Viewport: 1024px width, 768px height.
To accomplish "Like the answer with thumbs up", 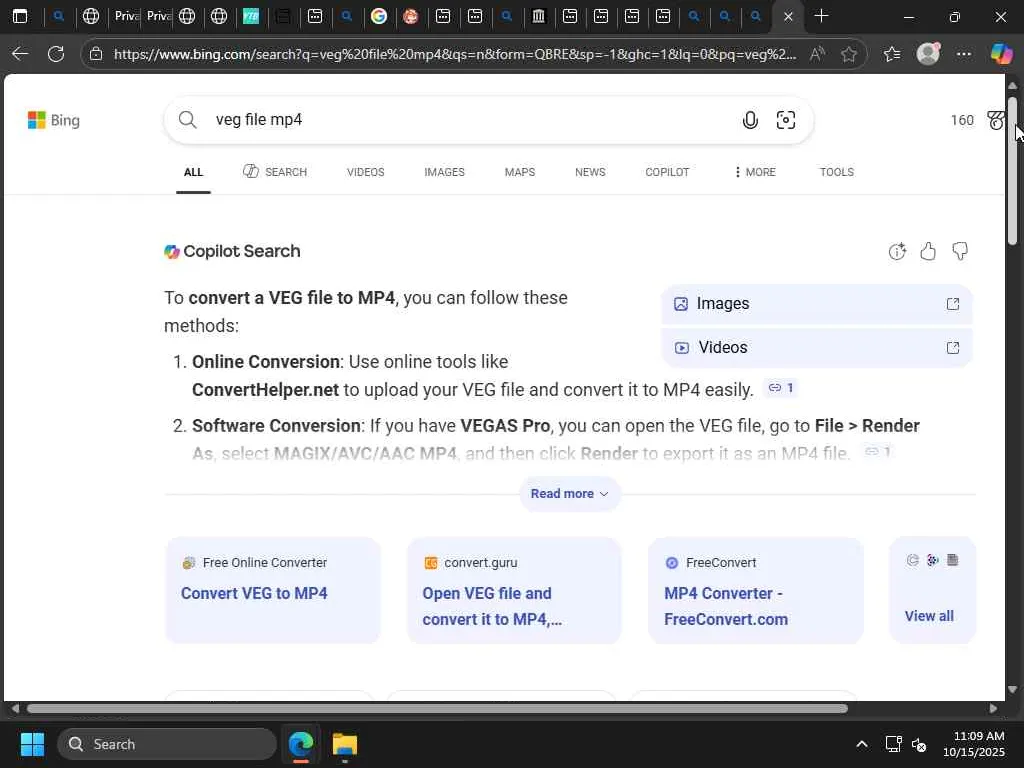I will pos(928,251).
